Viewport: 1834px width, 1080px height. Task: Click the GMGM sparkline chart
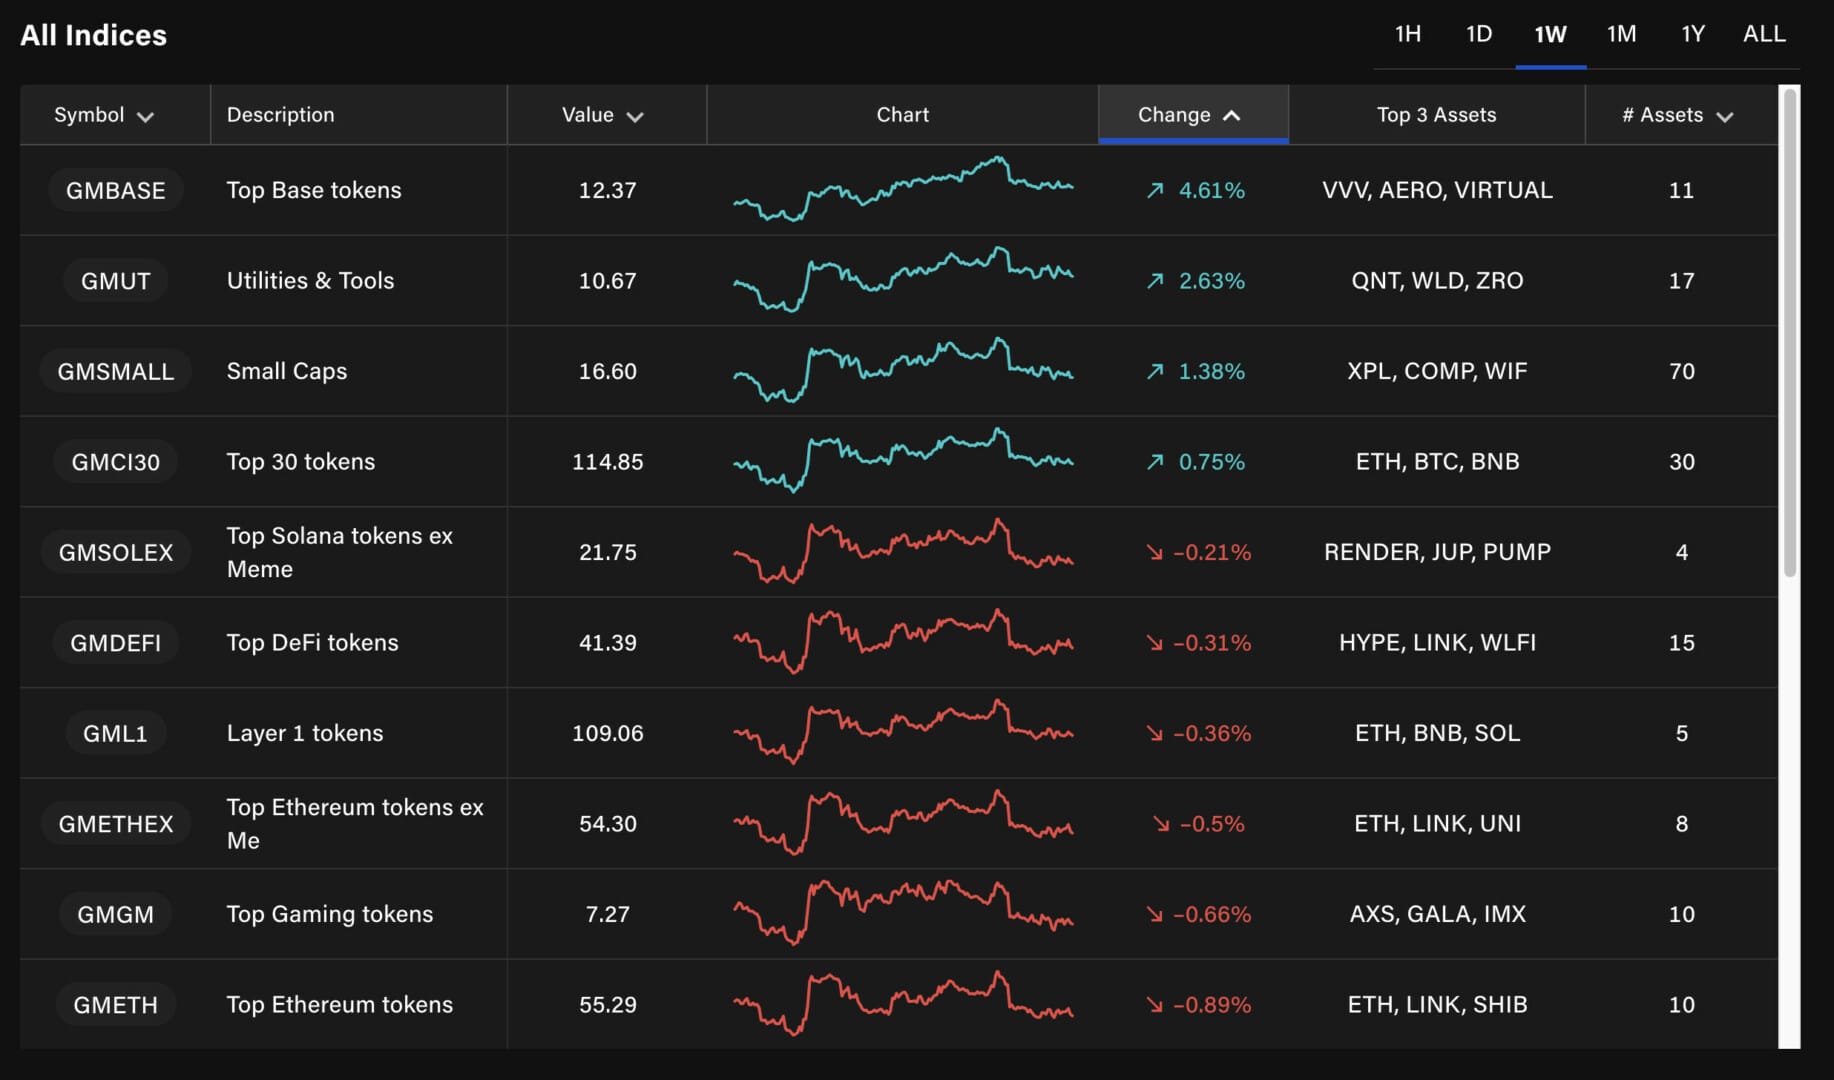[902, 913]
